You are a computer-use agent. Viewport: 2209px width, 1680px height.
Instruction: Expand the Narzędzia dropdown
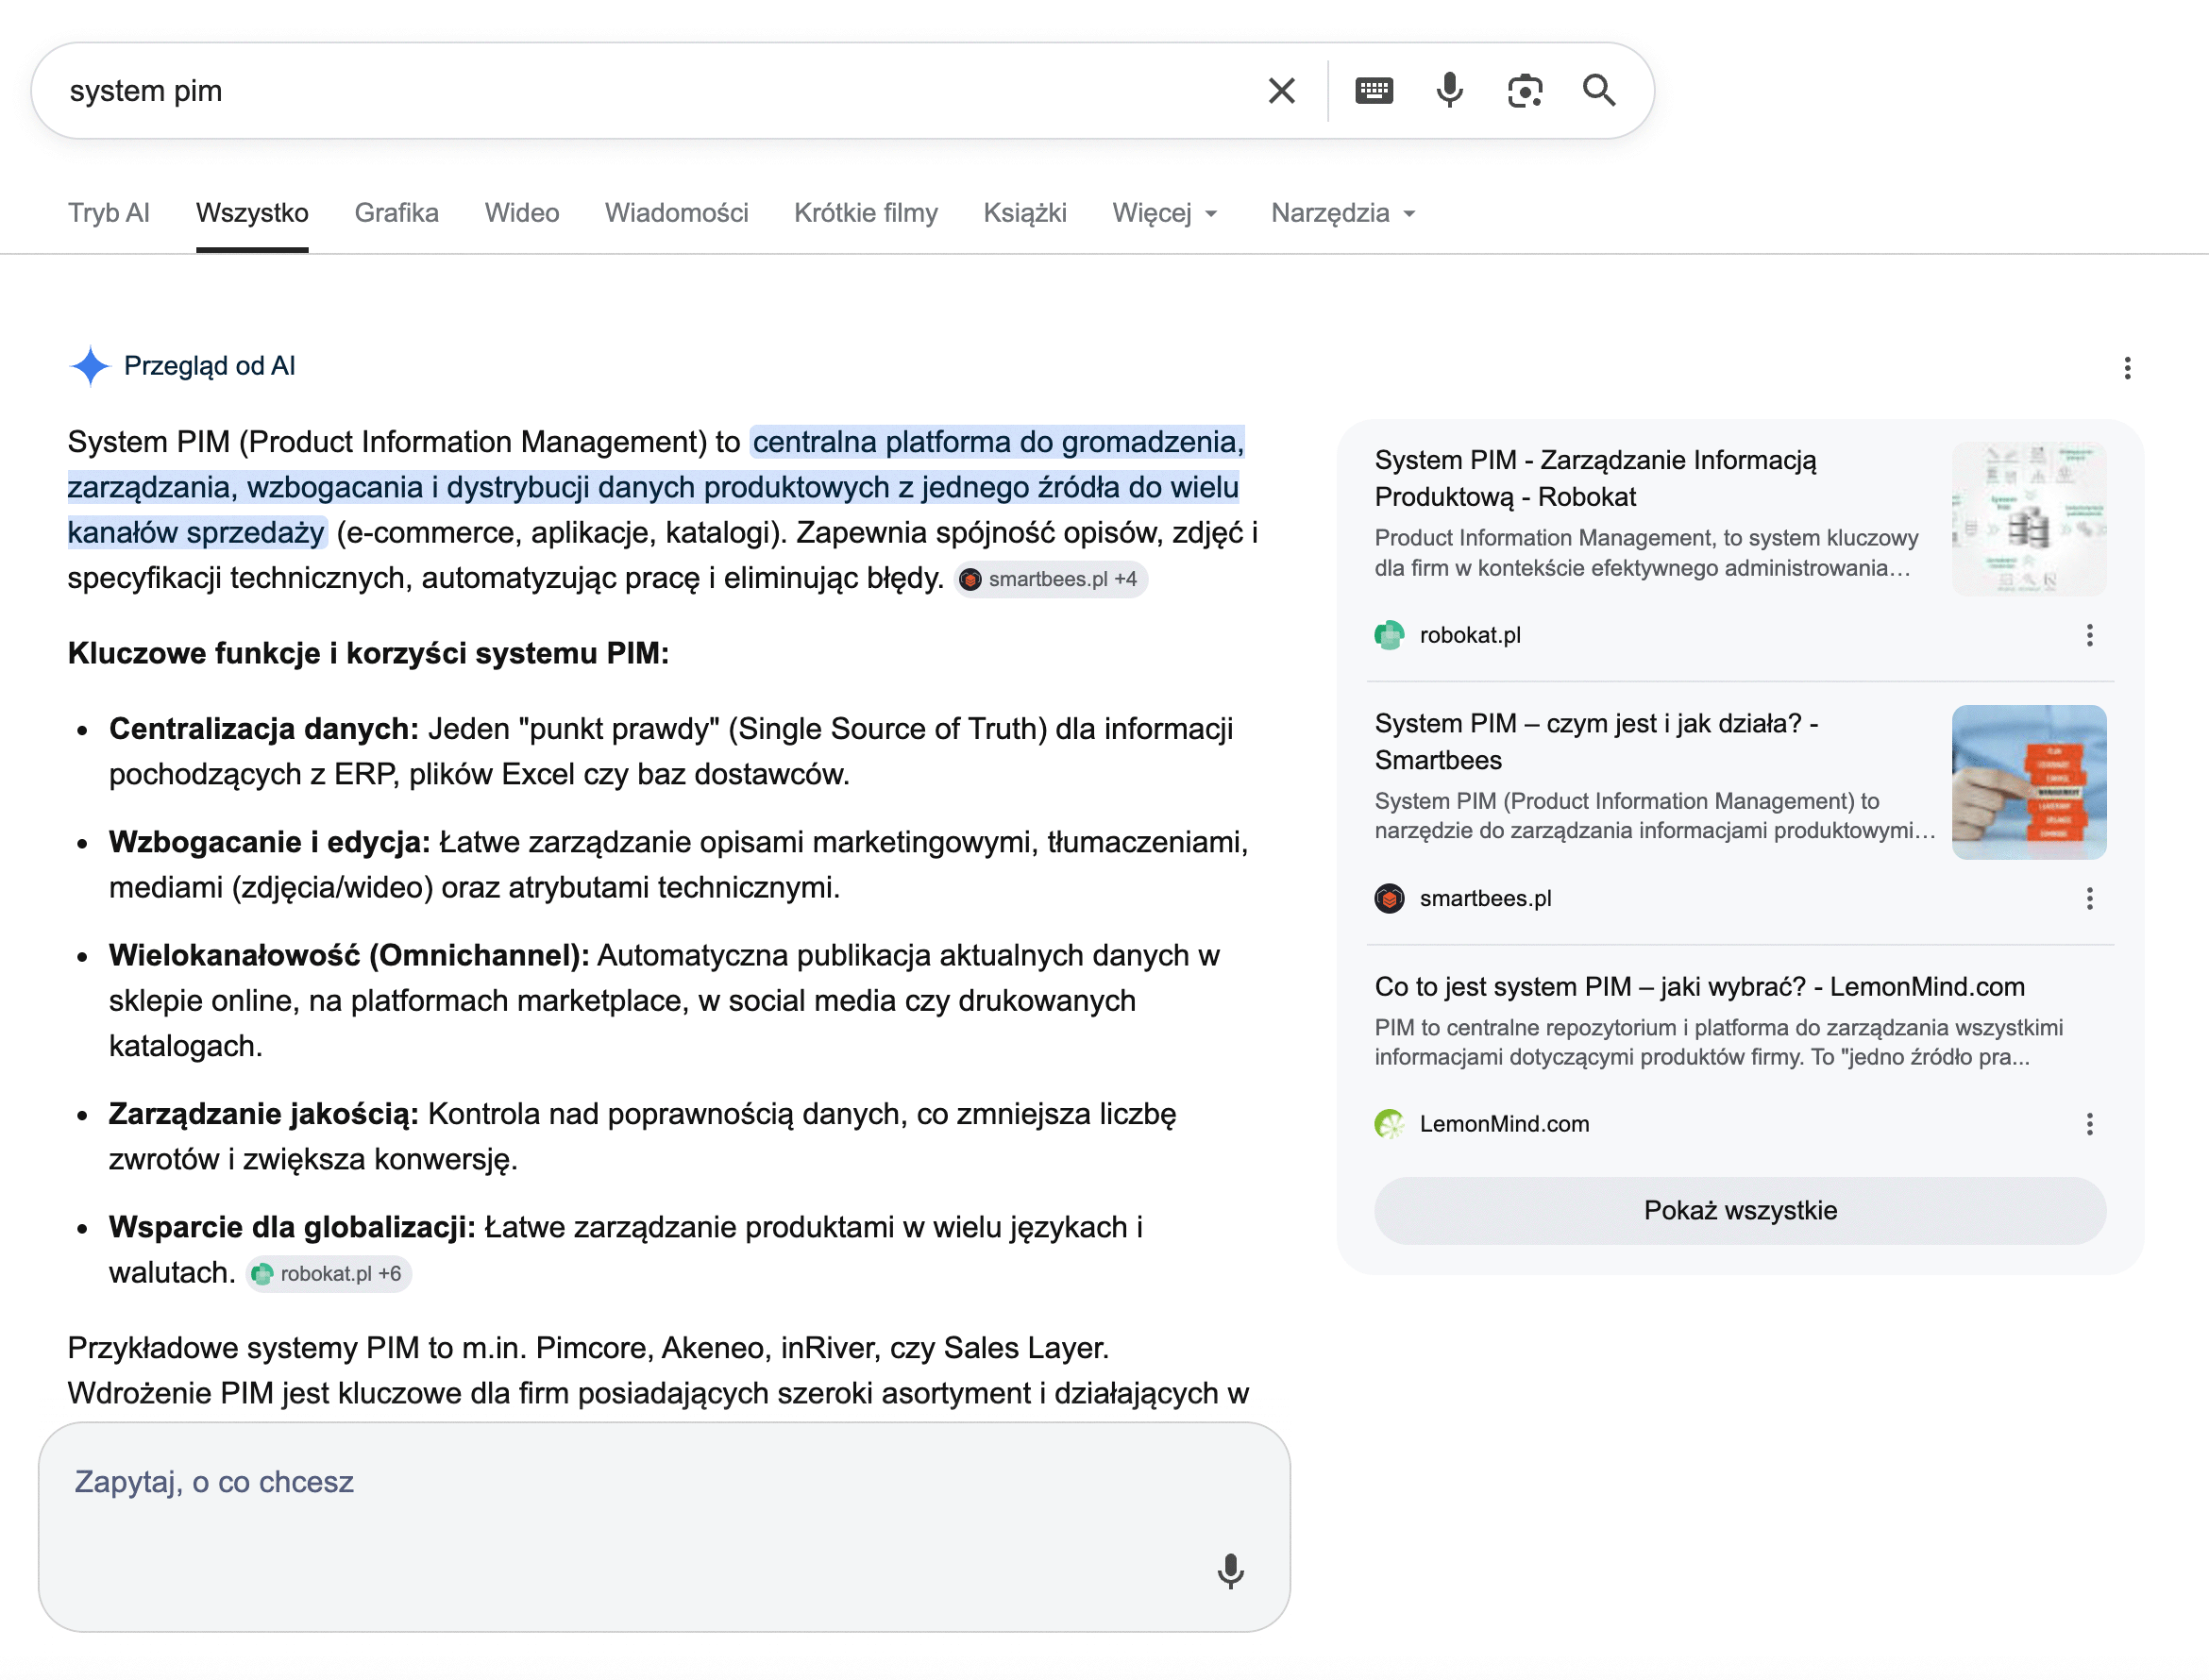coord(1343,213)
